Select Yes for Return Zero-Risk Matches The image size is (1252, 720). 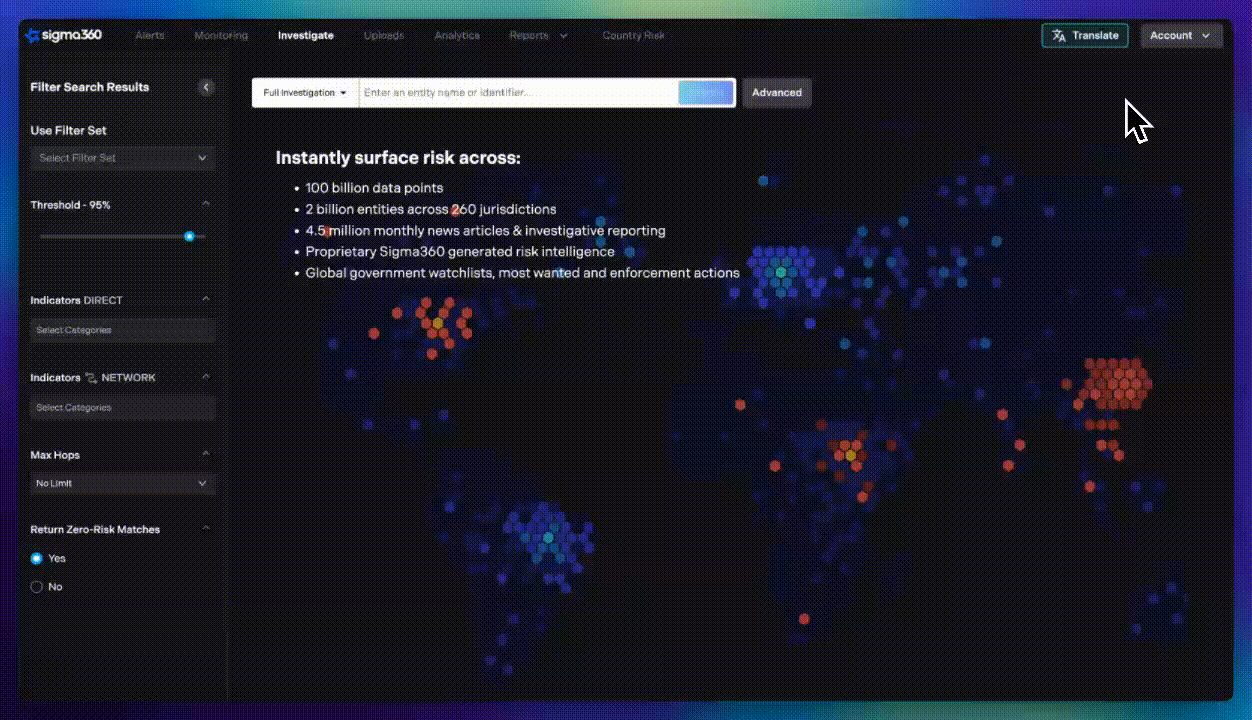coord(37,559)
